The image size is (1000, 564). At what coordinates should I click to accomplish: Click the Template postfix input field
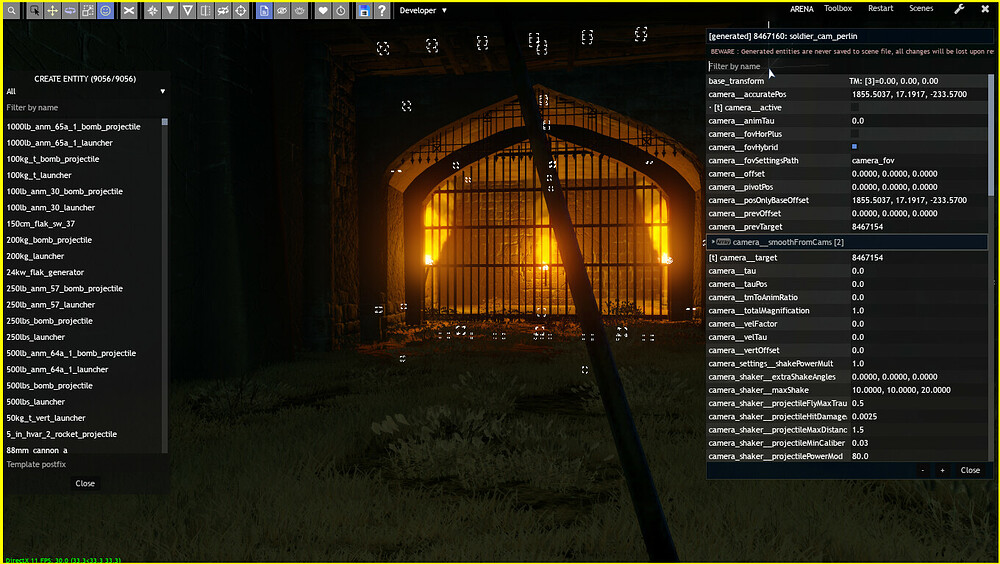pyautogui.click(x=85, y=464)
